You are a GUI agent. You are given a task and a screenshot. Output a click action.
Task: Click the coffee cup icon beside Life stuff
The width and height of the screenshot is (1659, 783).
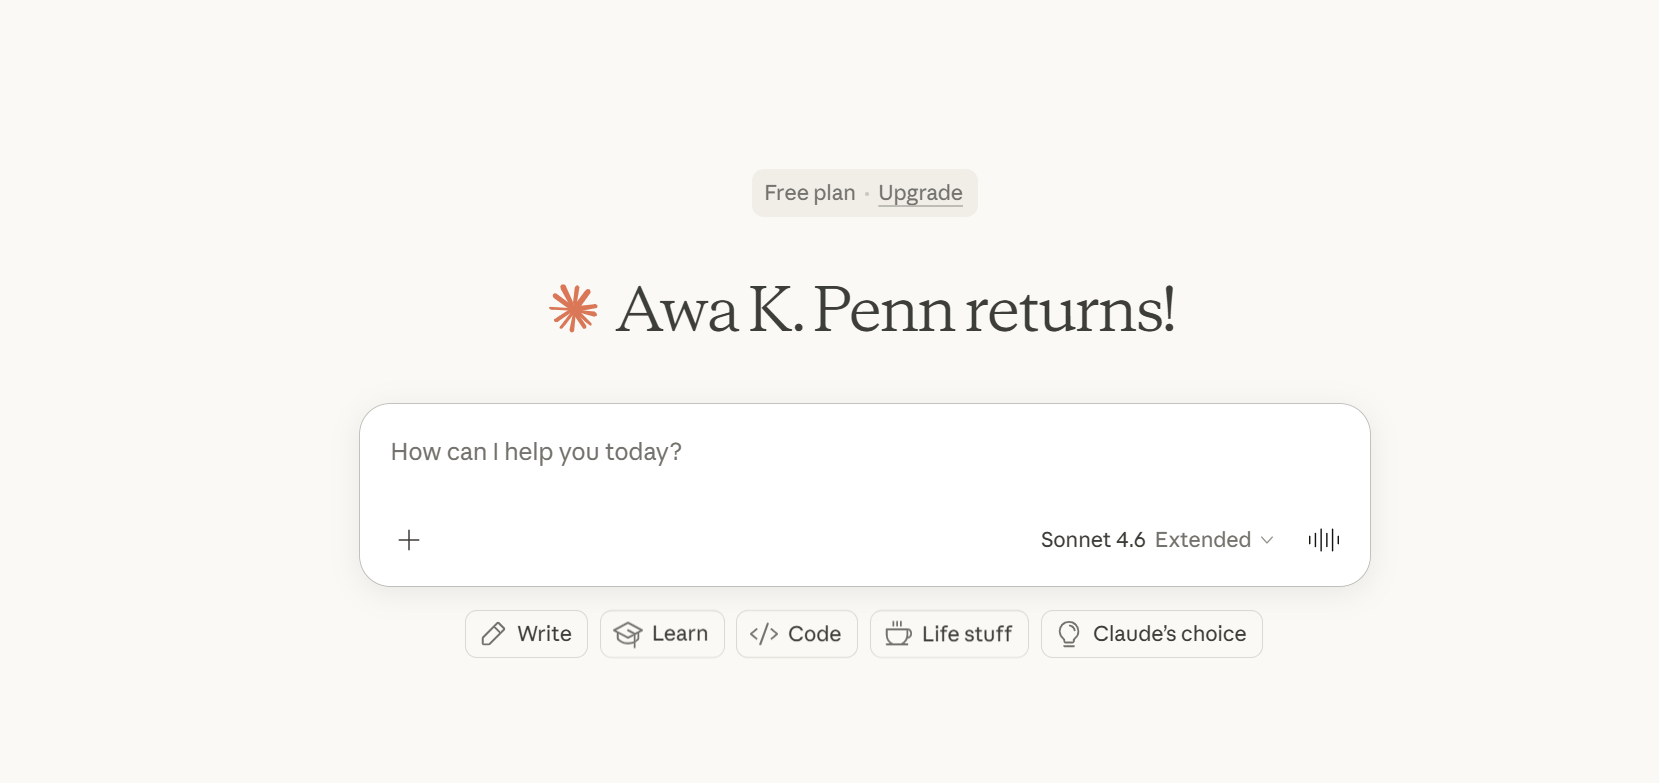point(898,634)
